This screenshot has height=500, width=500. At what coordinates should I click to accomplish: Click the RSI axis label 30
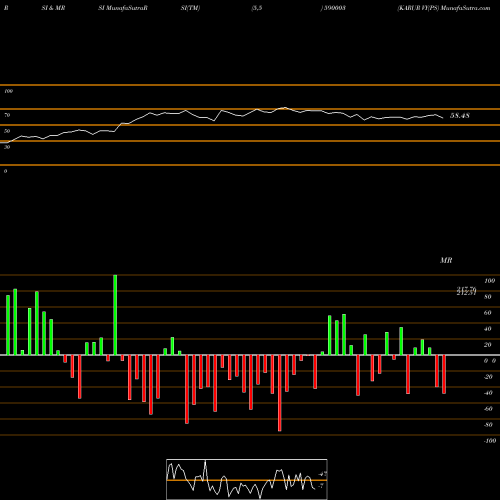pos(7,147)
